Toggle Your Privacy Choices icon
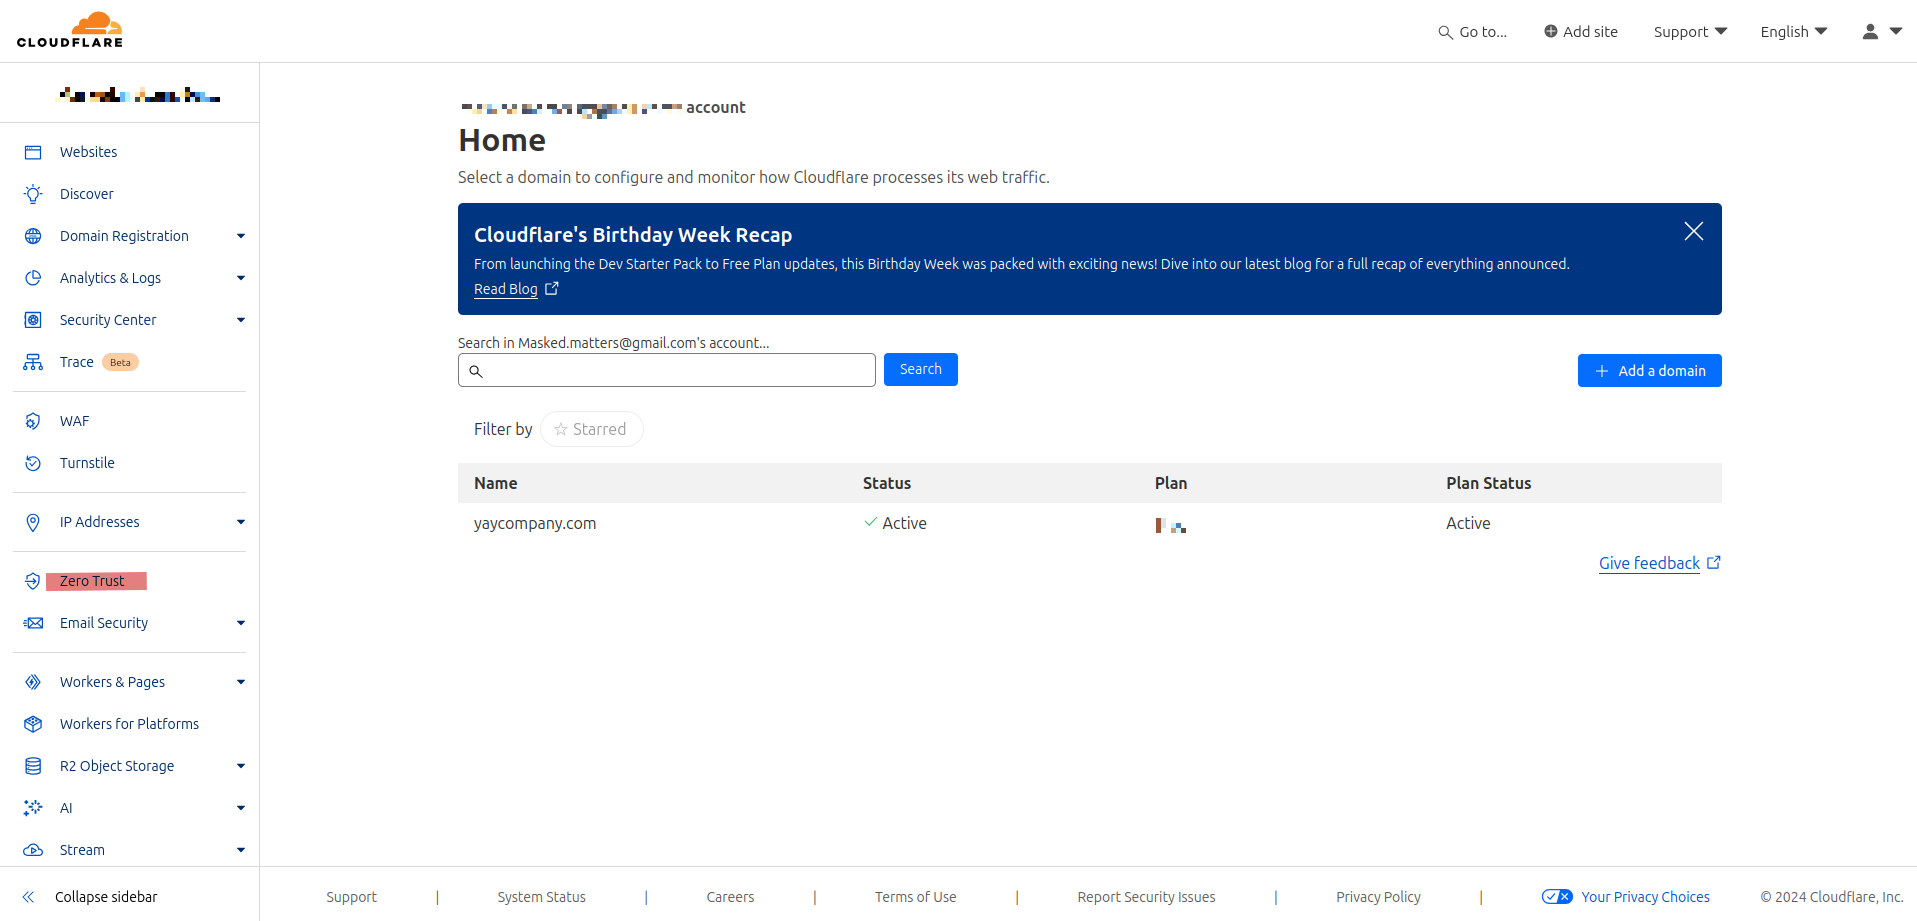This screenshot has width=1917, height=921. (1557, 897)
